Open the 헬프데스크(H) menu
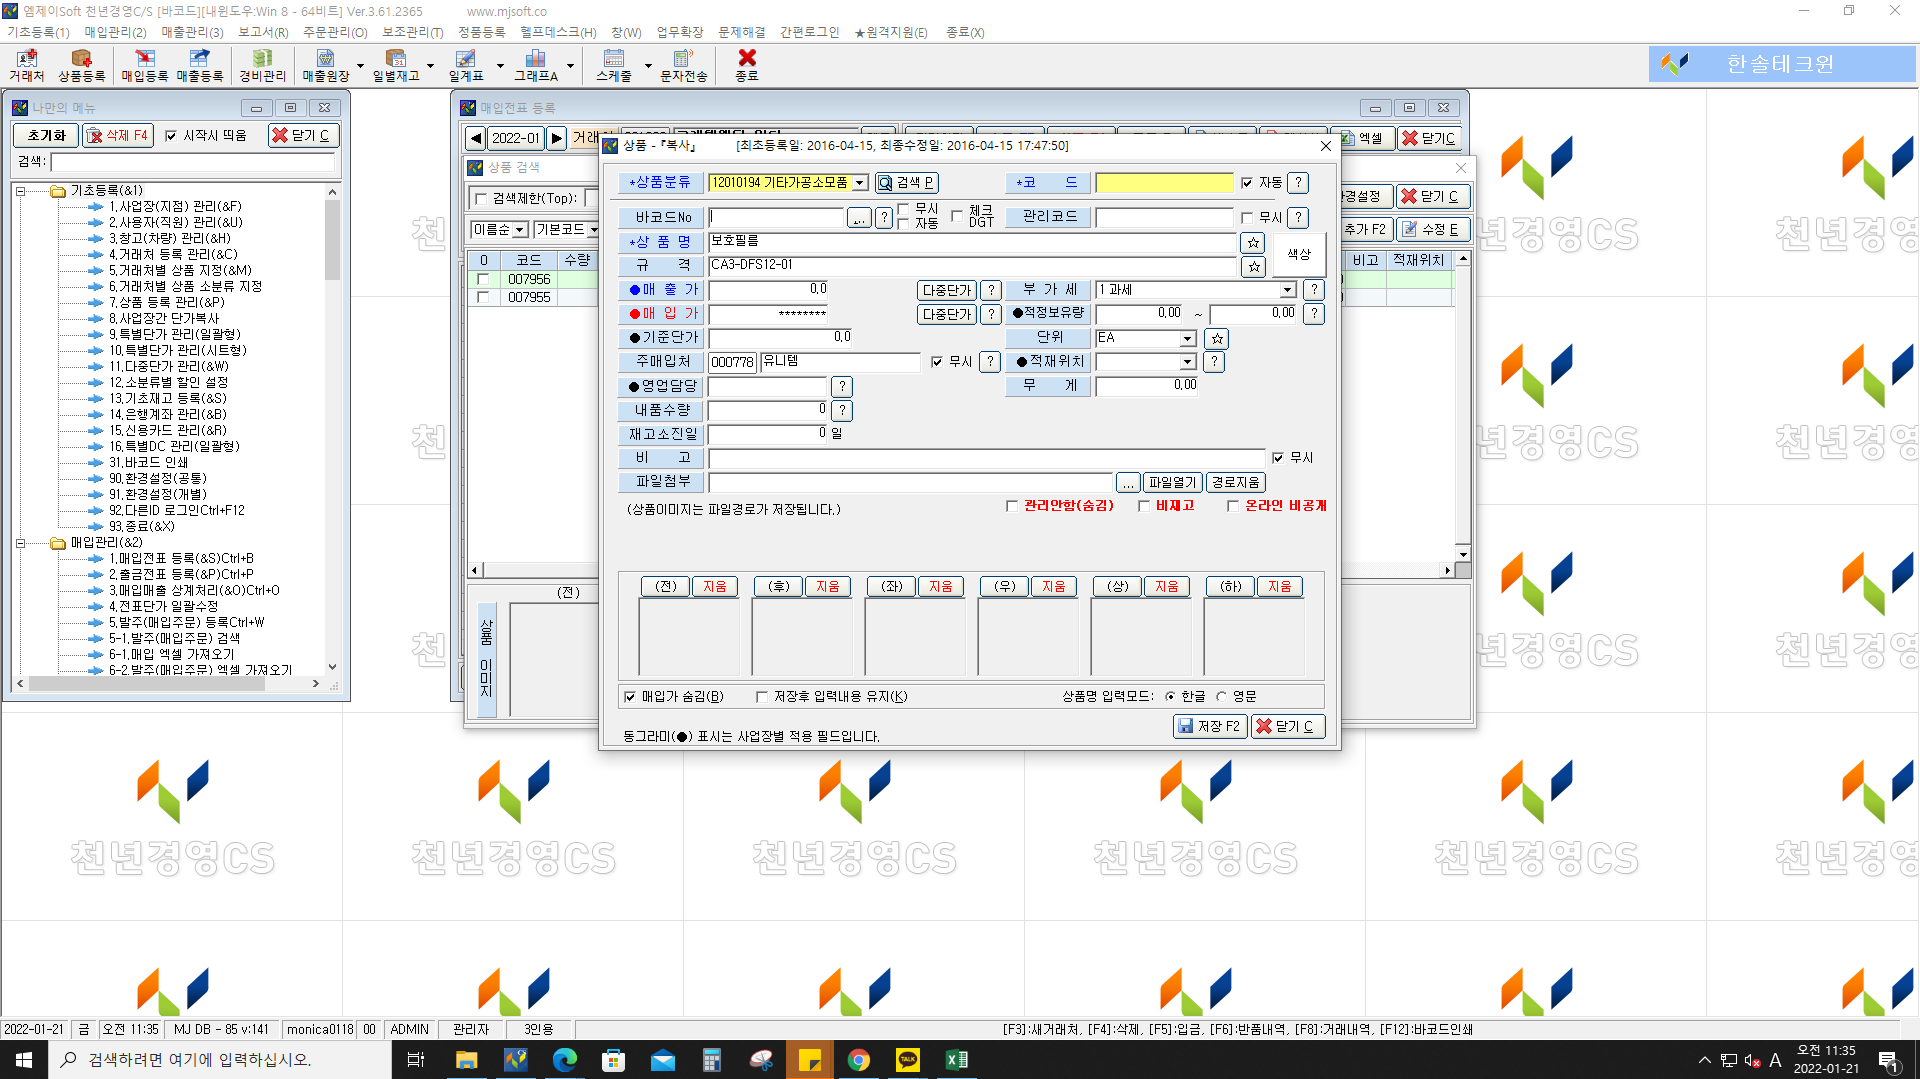The width and height of the screenshot is (1920, 1079). point(558,32)
